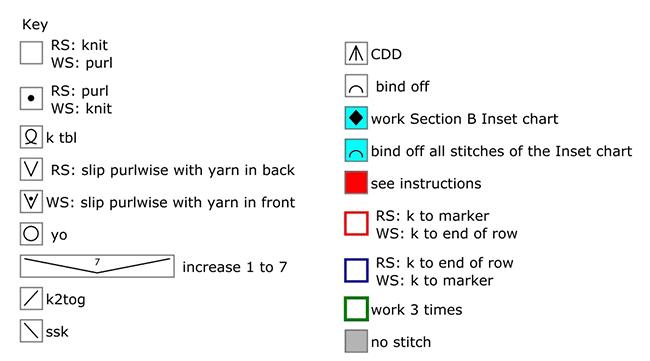Image resolution: width=650 pixels, height=361 pixels.
Task: Click the white bind off symbol
Action: pos(356,86)
